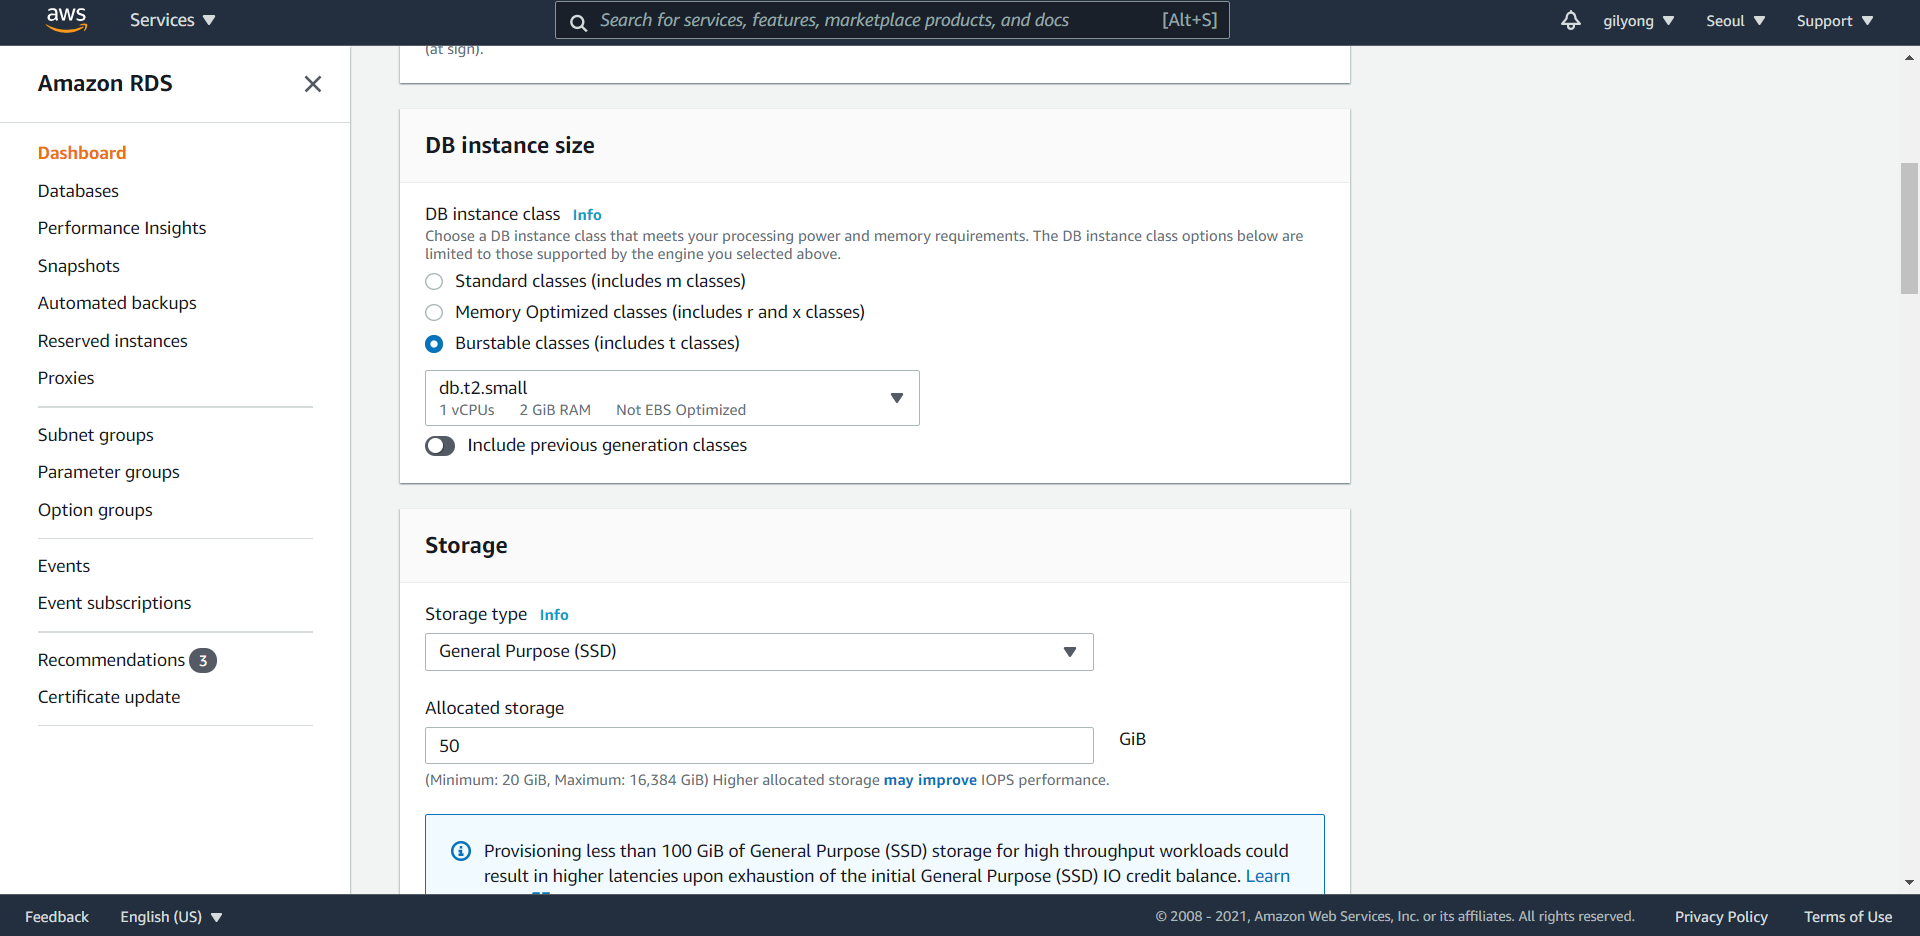1920x936 pixels.
Task: Open Certificate update in sidebar
Action: pyautogui.click(x=109, y=697)
